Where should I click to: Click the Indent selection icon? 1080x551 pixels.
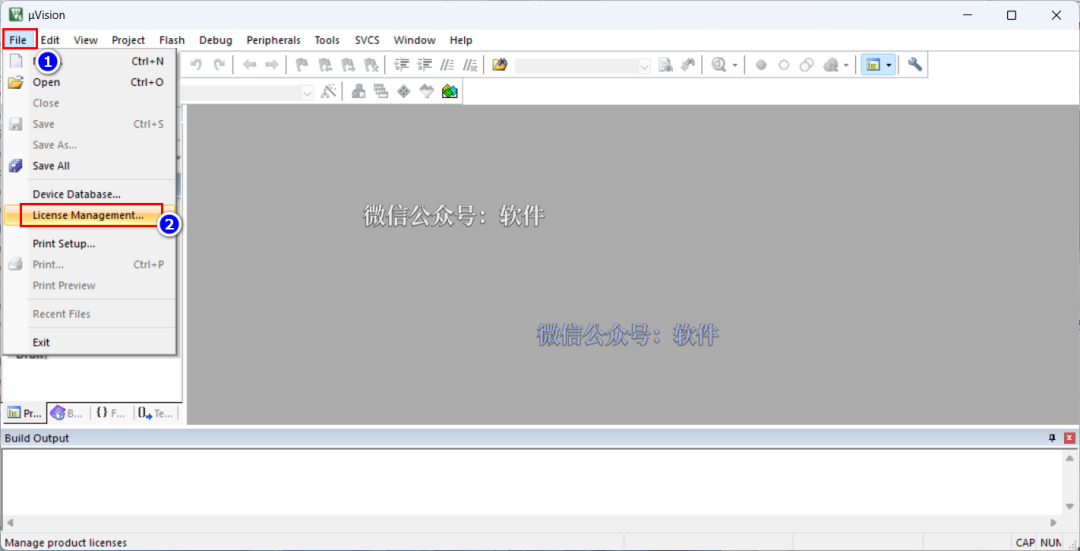pos(402,65)
